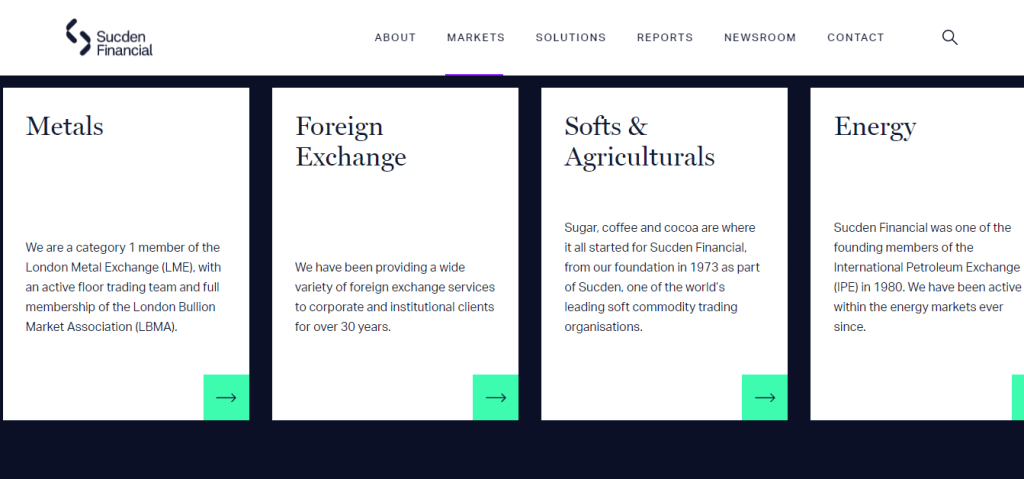Click the Softs & Agriculturals heading
1024x479 pixels.
639,142
